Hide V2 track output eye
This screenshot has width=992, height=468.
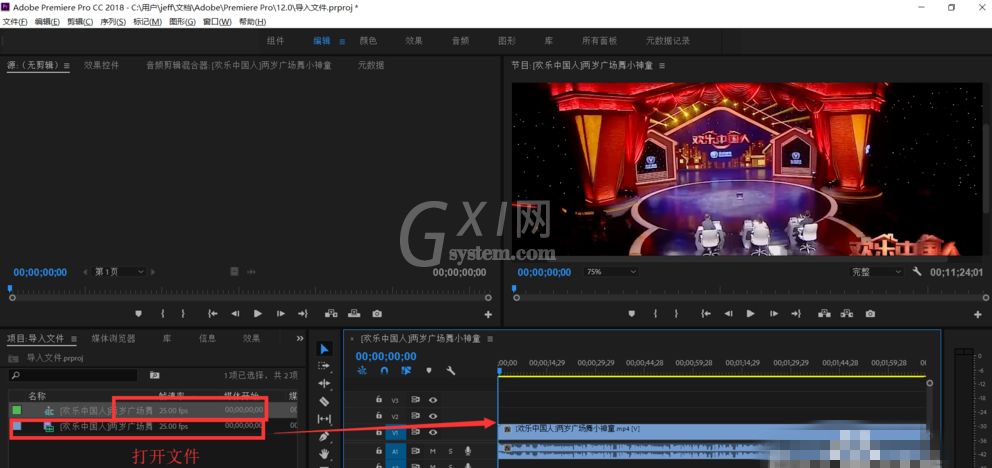(x=433, y=416)
